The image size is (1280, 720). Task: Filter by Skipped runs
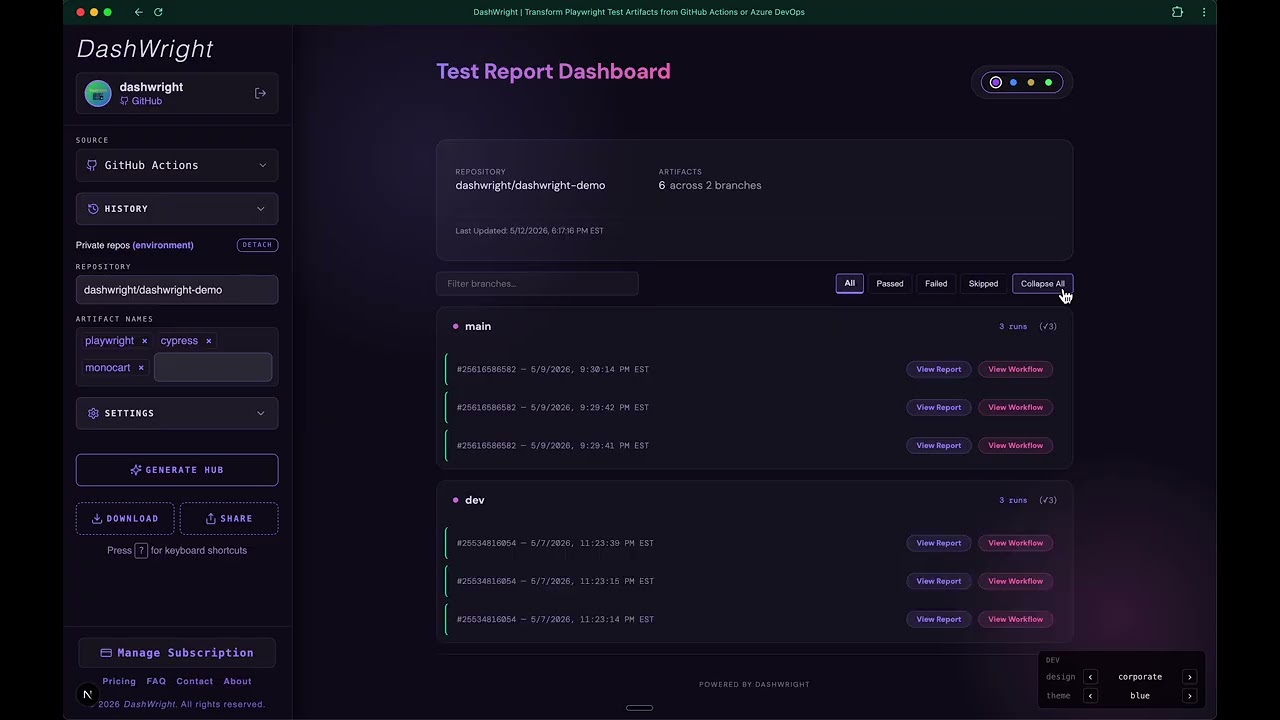983,284
